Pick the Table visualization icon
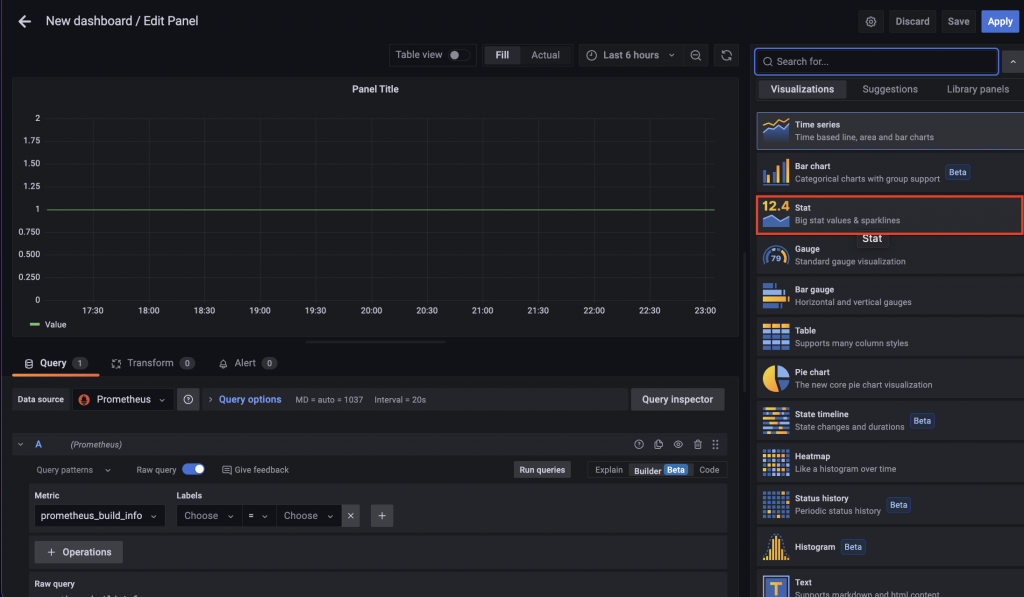The image size is (1024, 597). pos(776,337)
